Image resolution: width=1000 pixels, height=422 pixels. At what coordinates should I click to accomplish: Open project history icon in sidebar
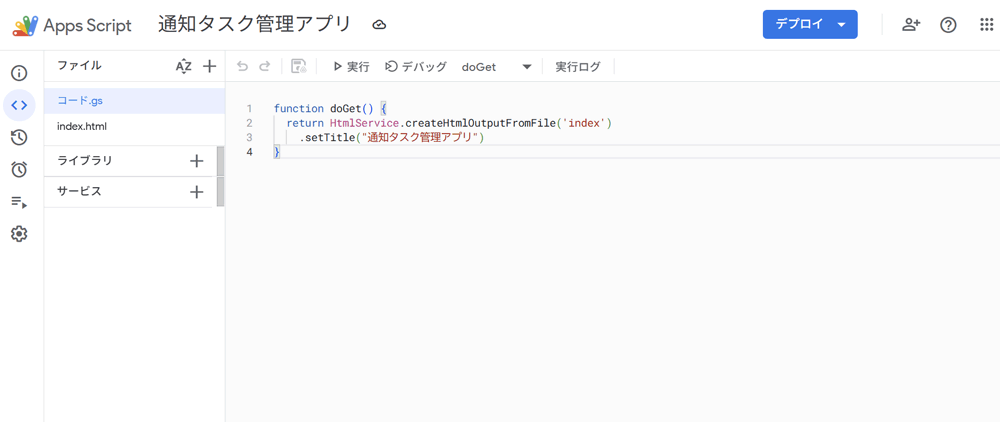[19, 138]
